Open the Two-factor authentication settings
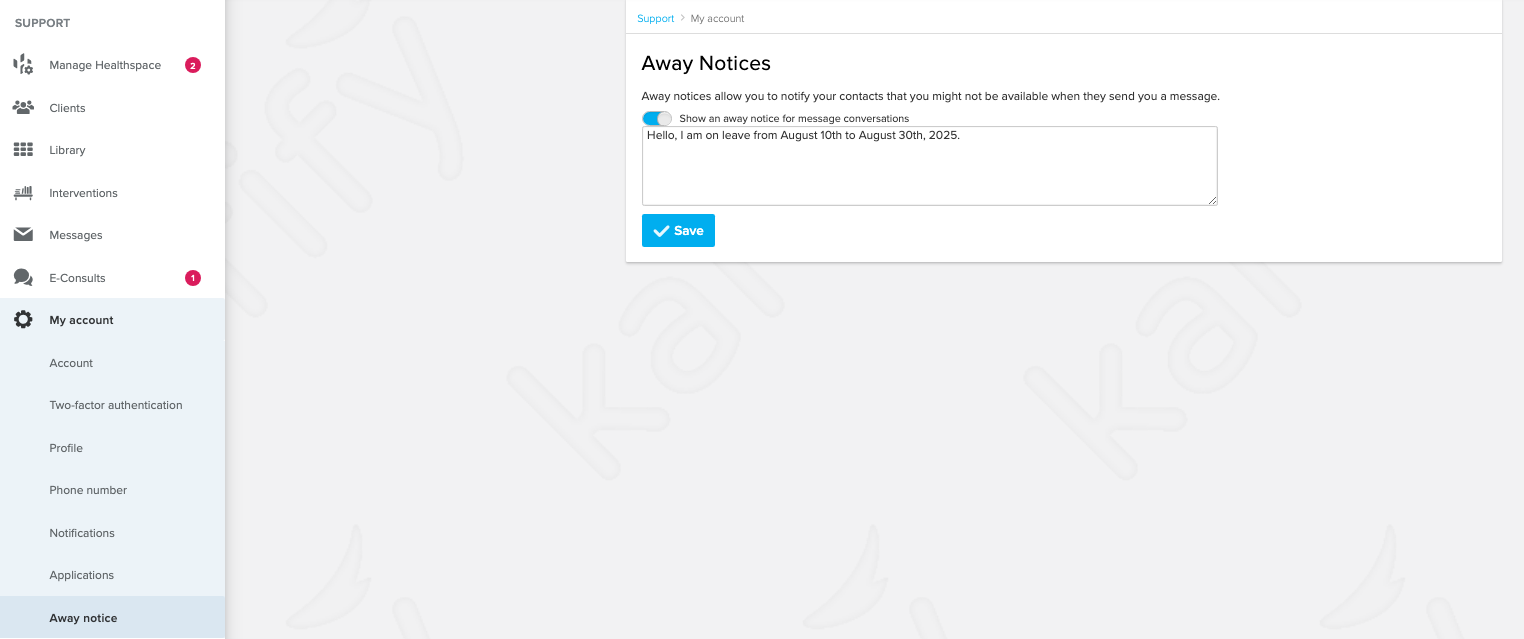The image size is (1524, 639). (x=116, y=405)
